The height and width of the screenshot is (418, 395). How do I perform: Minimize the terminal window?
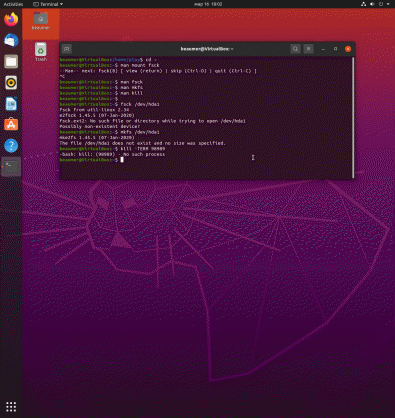tap(323, 49)
